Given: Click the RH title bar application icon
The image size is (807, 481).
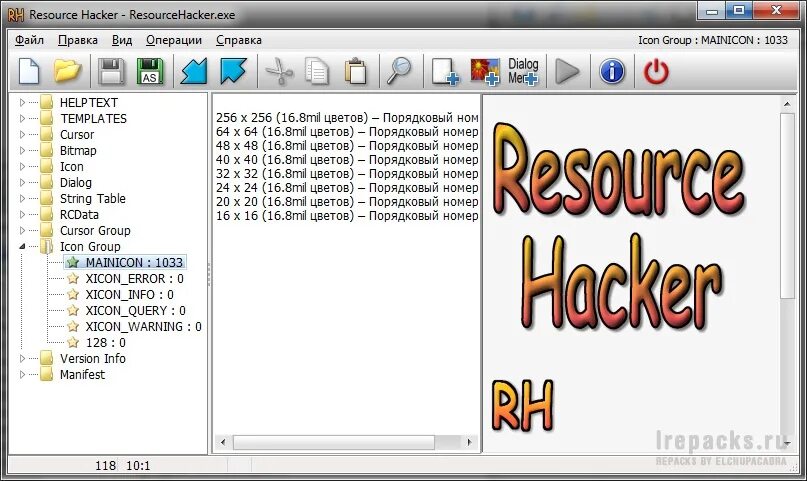Looking at the screenshot, I should 16,14.
